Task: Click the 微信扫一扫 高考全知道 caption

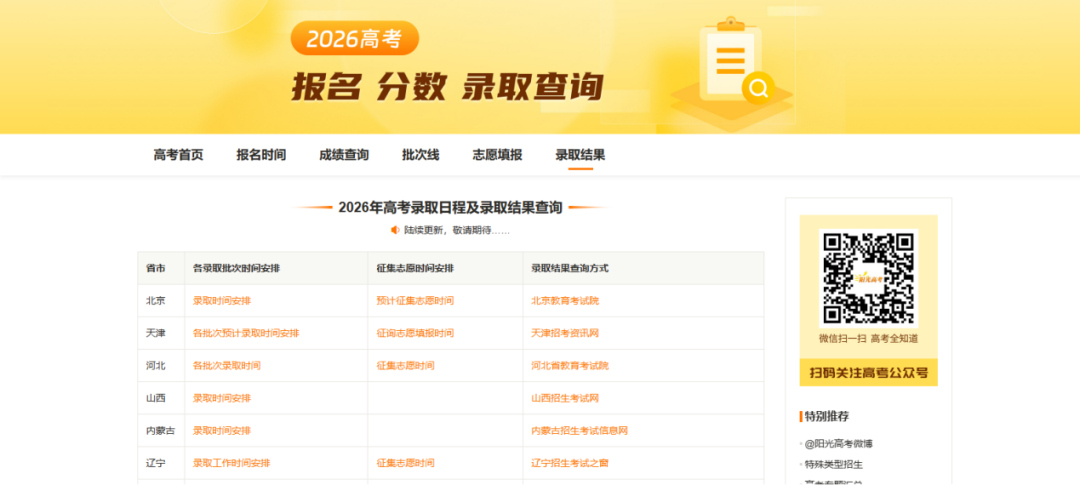Action: click(869, 339)
